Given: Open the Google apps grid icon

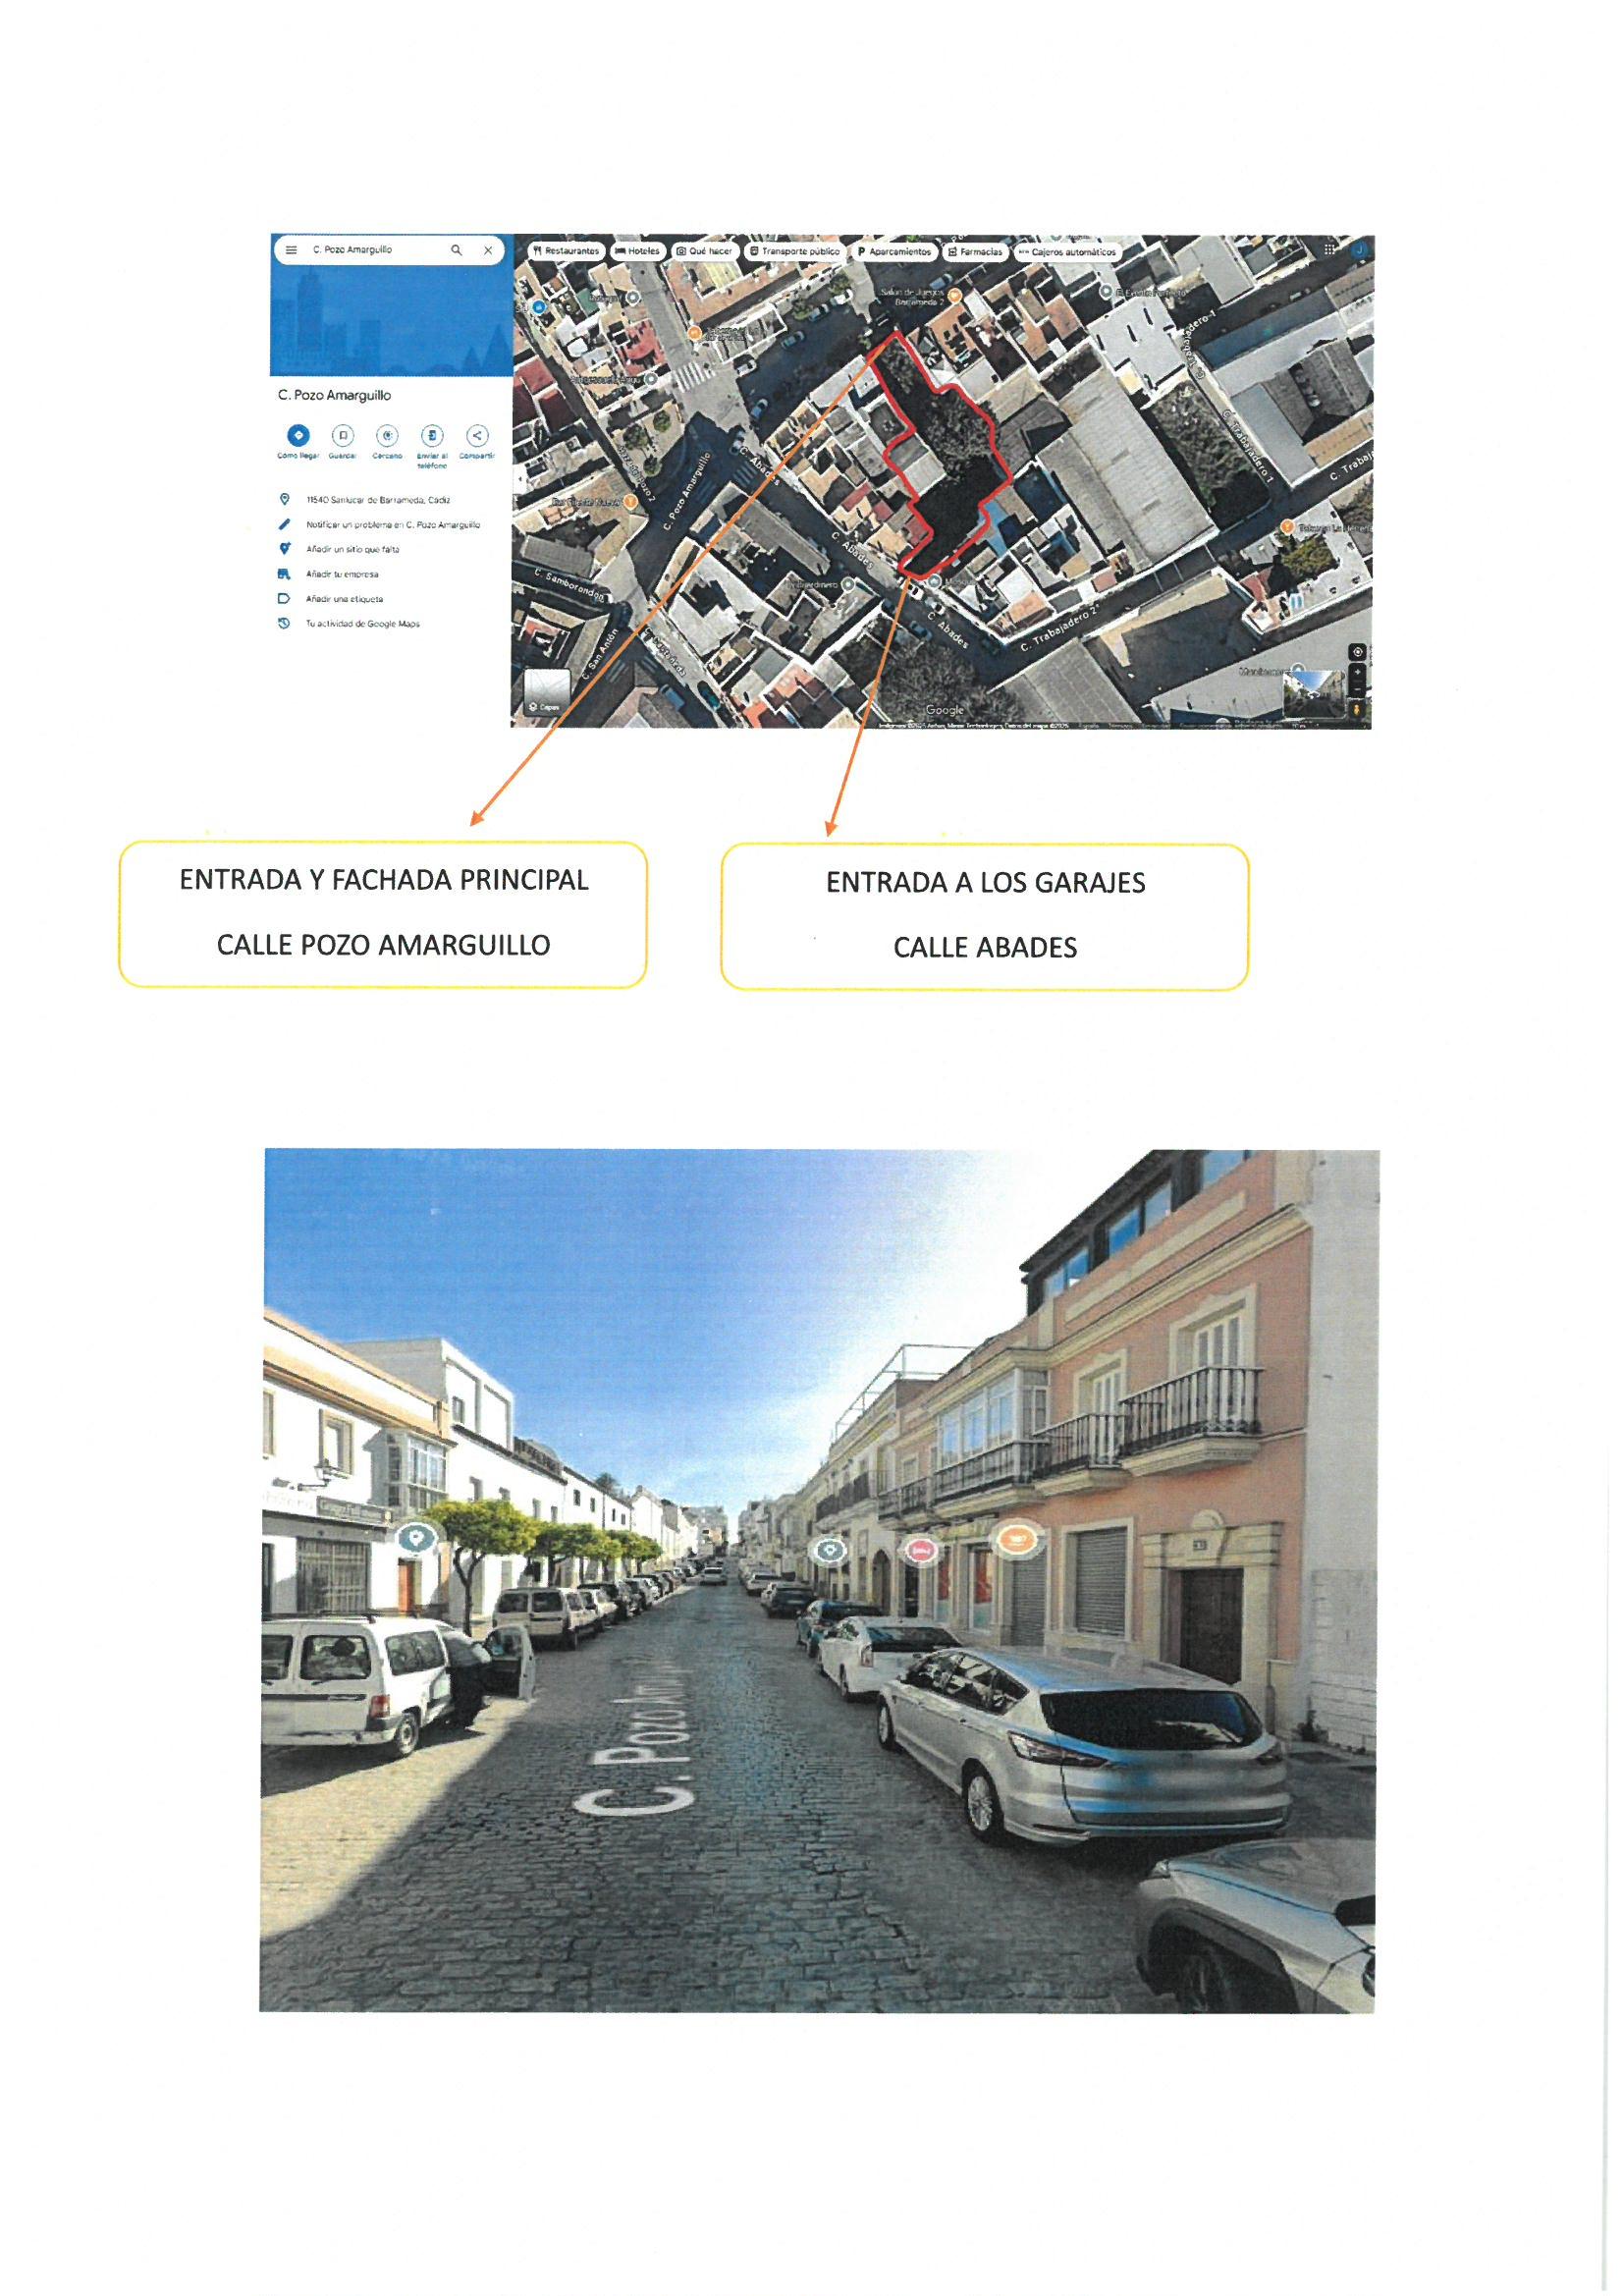Looking at the screenshot, I should point(1329,250).
